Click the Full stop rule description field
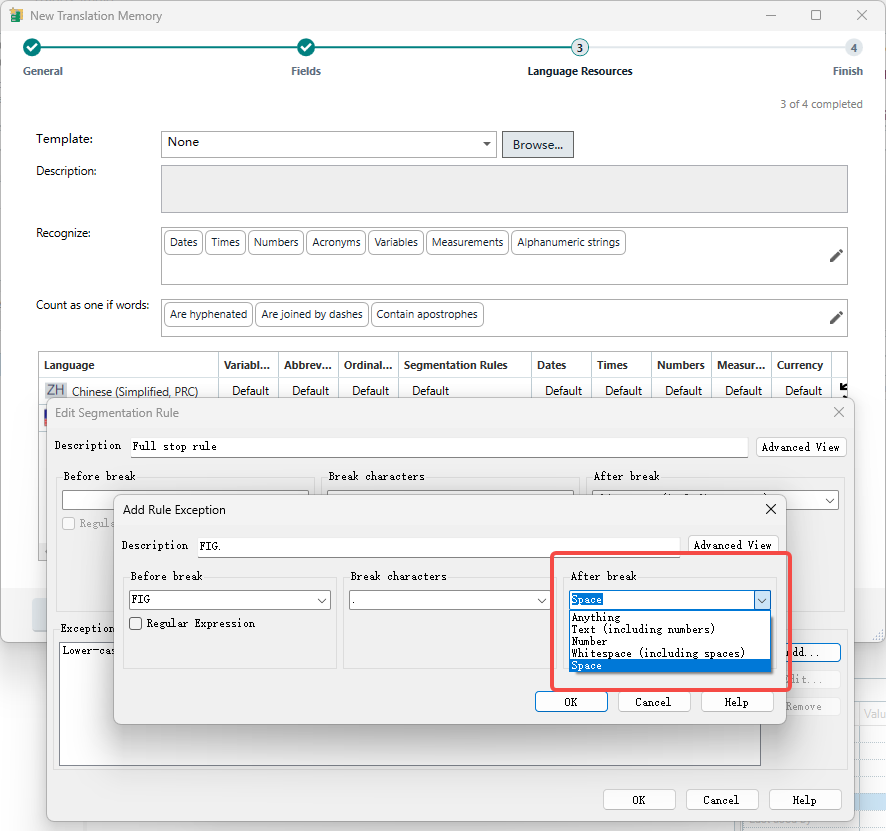The image size is (886, 831). point(439,446)
